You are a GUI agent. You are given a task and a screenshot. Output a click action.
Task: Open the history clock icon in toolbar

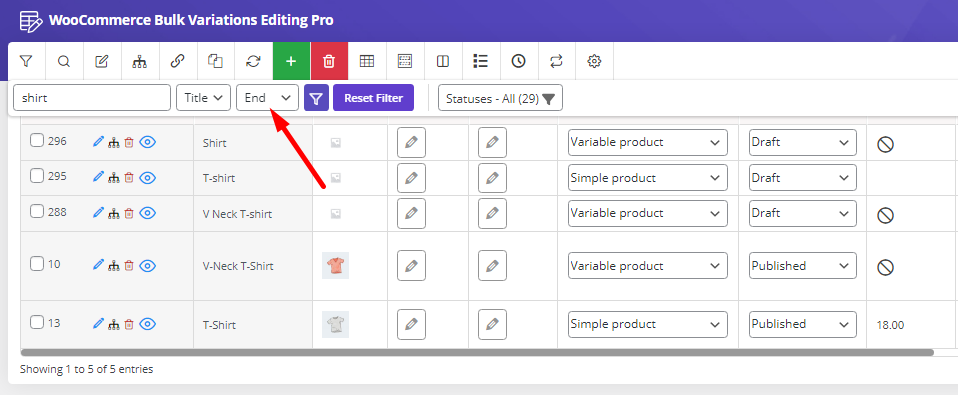pyautogui.click(x=519, y=61)
